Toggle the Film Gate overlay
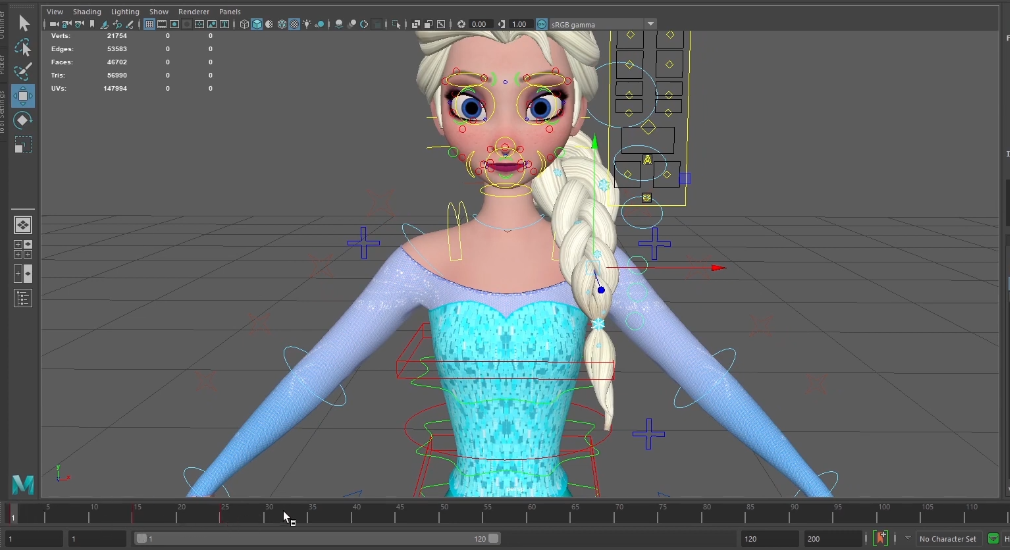 tap(162, 24)
